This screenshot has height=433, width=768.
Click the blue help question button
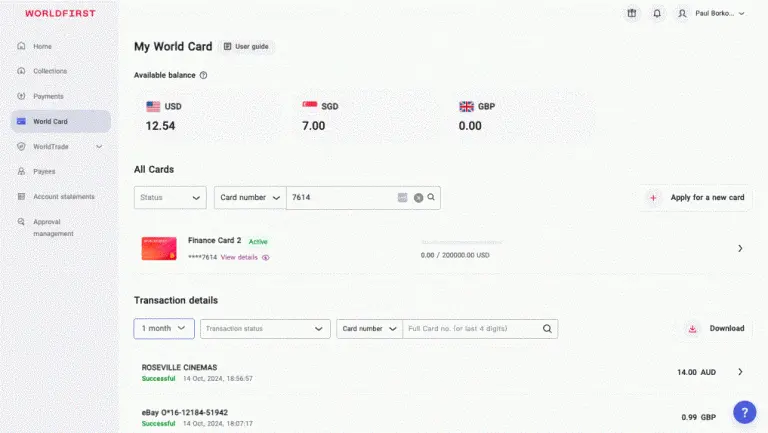(x=744, y=412)
